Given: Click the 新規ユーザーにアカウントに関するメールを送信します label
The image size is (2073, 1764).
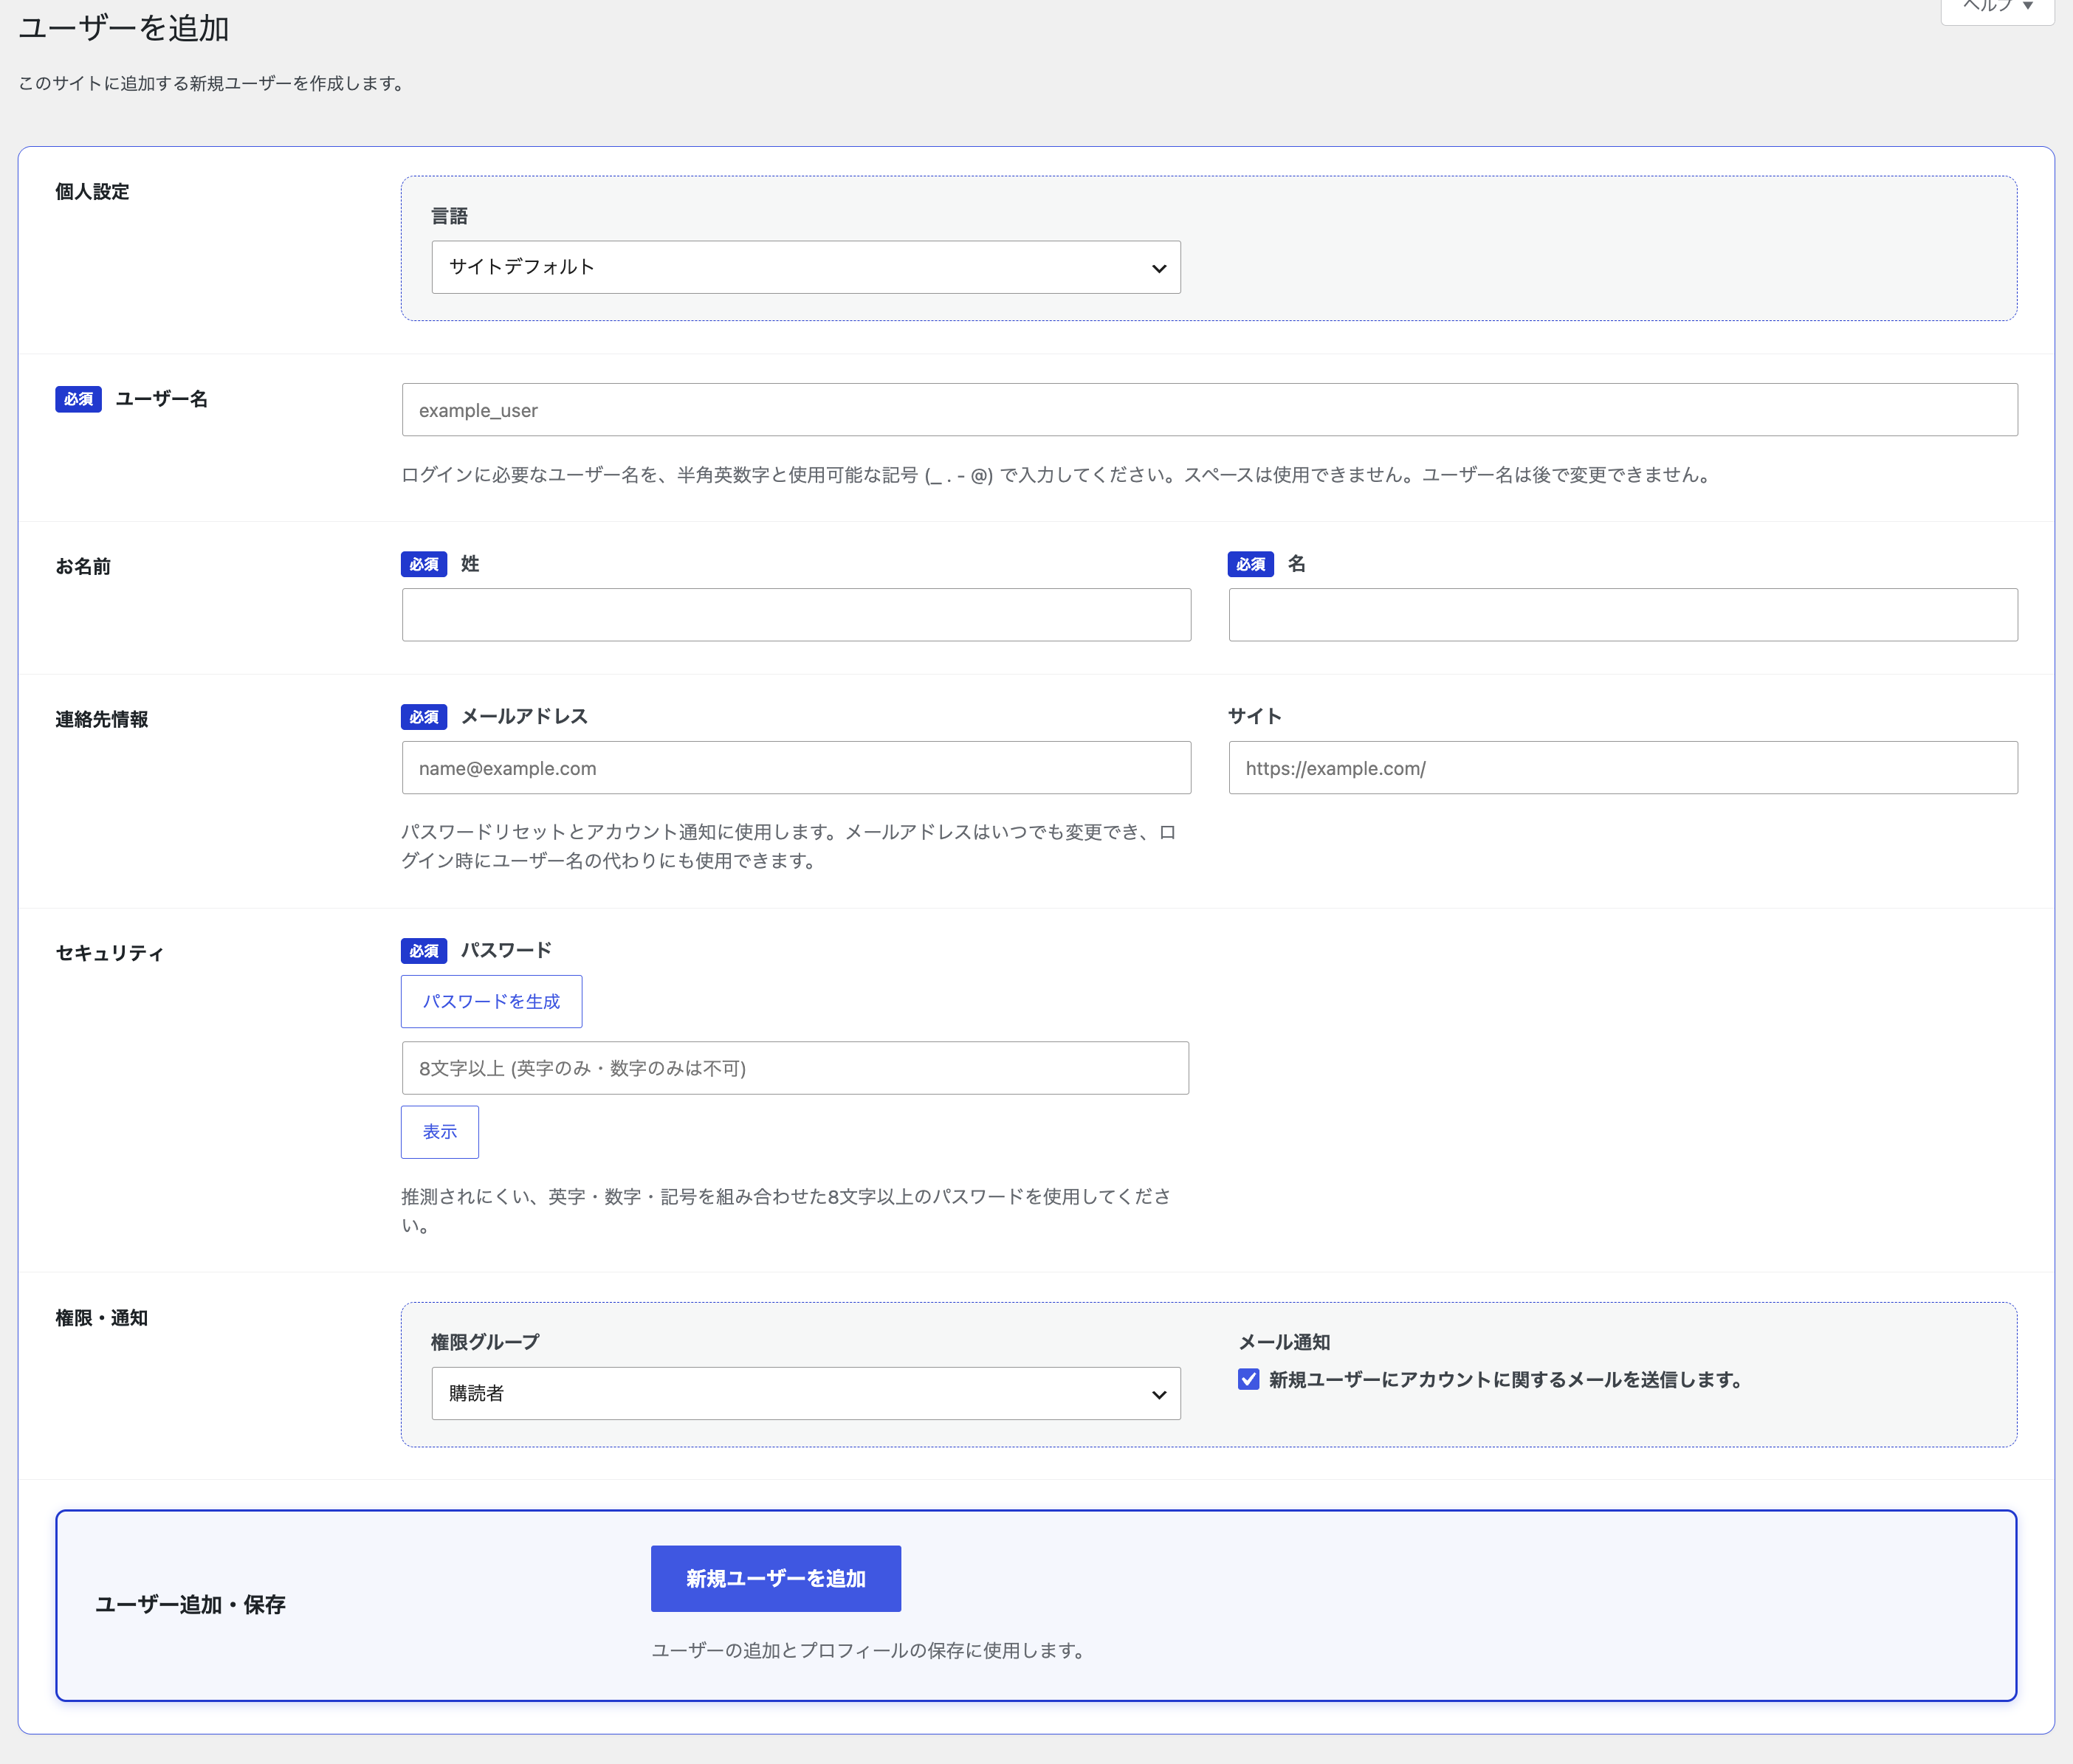Looking at the screenshot, I should click(x=1506, y=1380).
